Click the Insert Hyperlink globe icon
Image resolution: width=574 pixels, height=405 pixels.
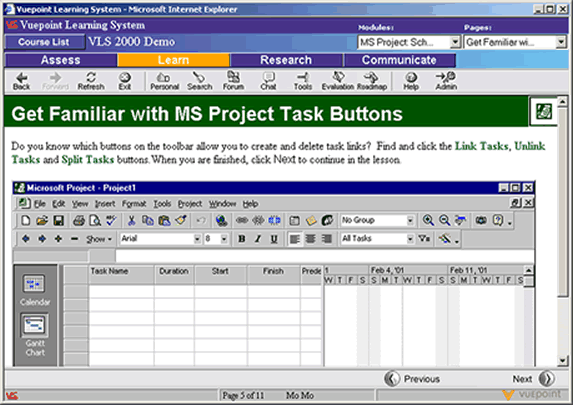pyautogui.click(x=221, y=220)
